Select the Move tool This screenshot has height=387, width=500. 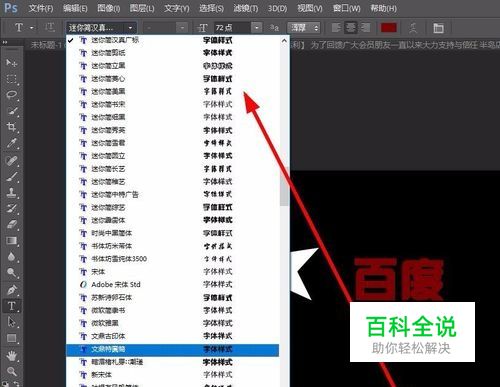pos(11,63)
